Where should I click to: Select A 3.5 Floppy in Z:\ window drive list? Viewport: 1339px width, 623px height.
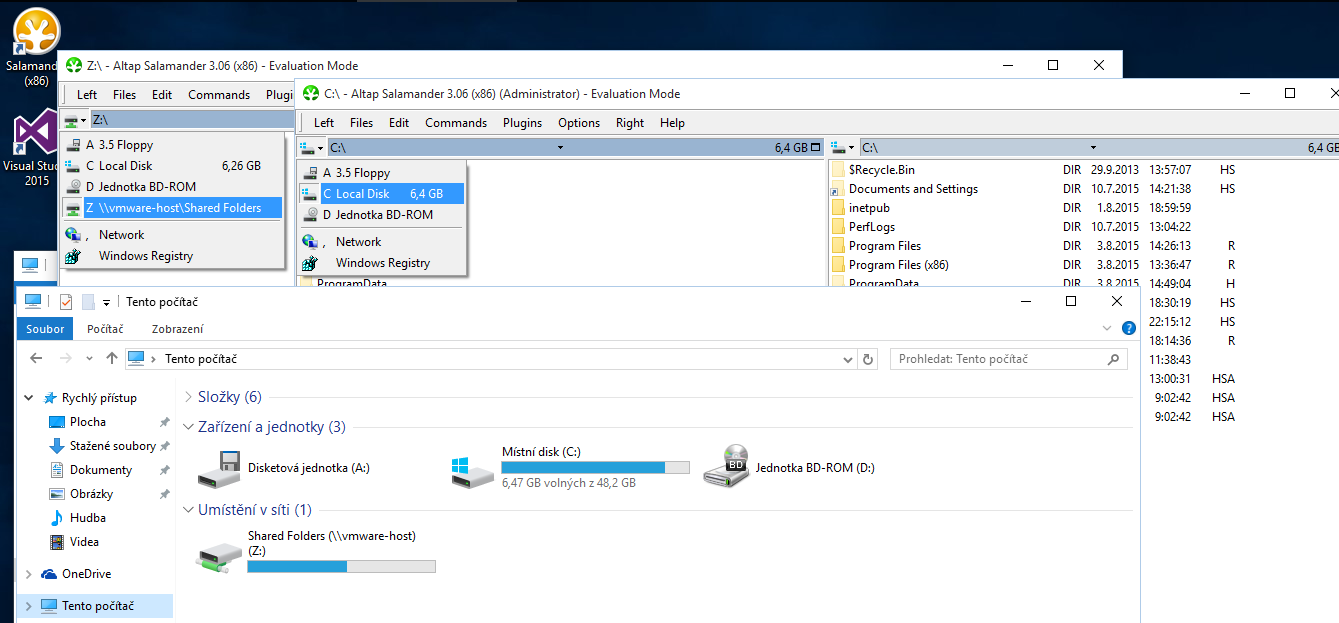point(173,145)
